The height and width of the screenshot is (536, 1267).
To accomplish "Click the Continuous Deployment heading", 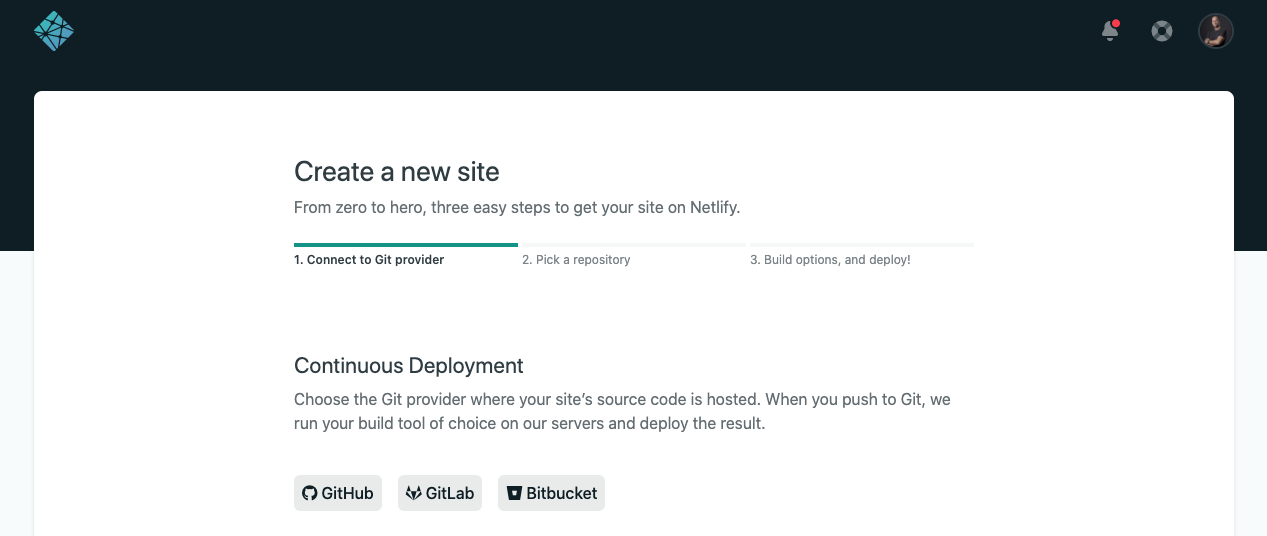I will (x=409, y=365).
